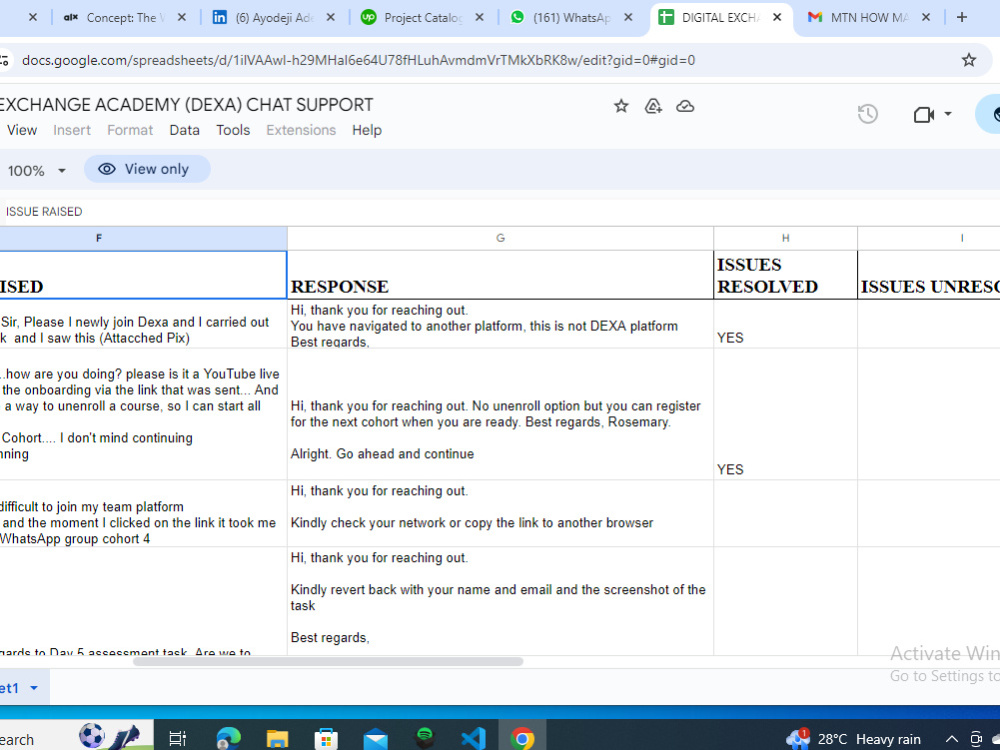The image size is (1000, 750).
Task: Open the 100% zoom dropdown
Action: click(x=37, y=170)
